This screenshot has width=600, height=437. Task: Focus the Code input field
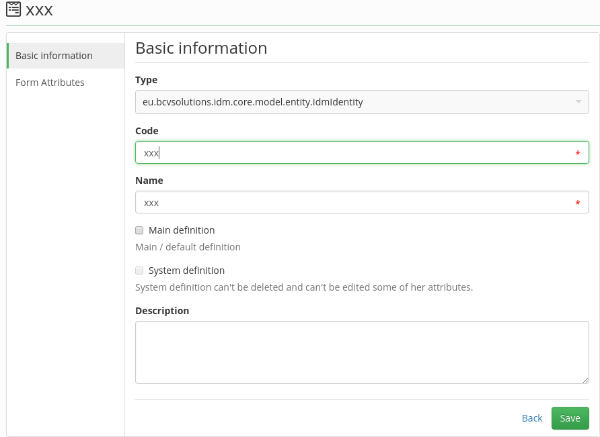click(x=362, y=153)
